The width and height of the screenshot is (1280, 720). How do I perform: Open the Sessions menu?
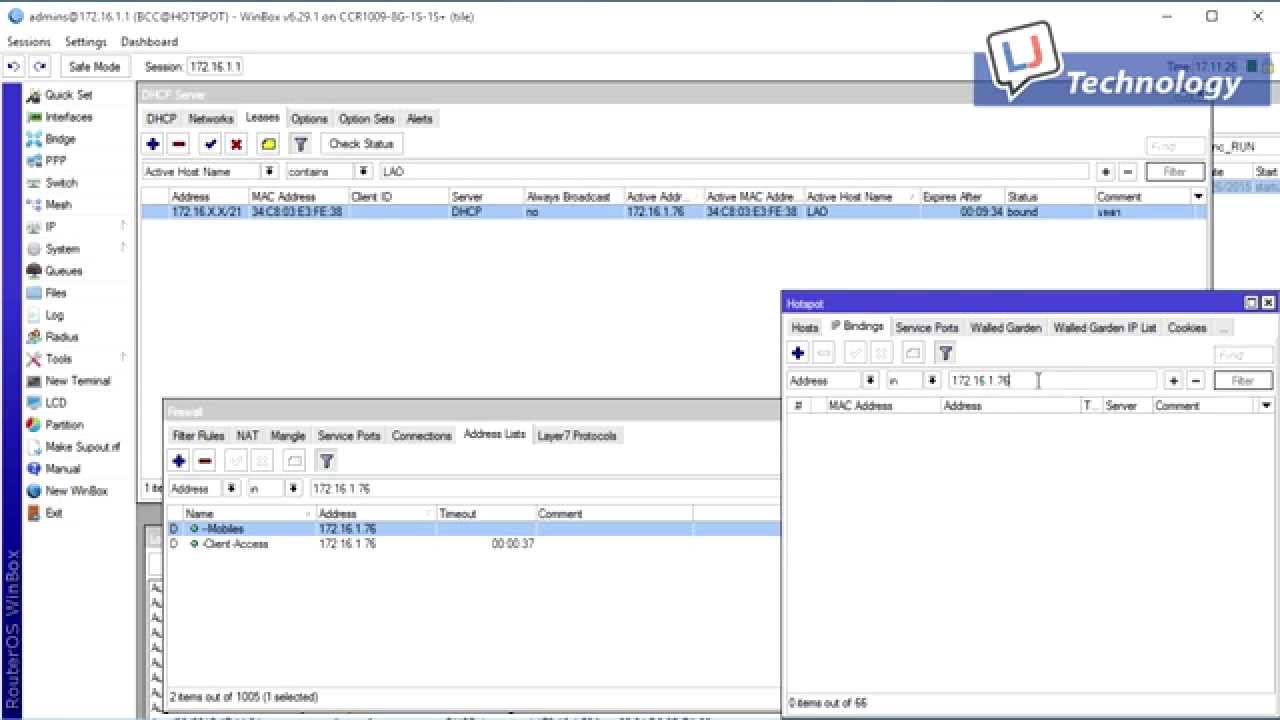click(28, 42)
